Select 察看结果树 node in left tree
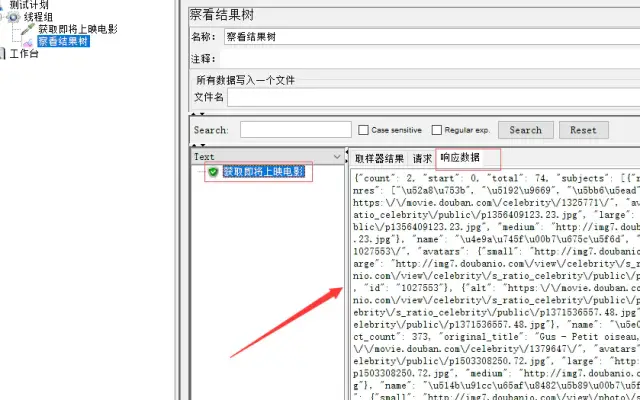Viewport: 640px width, 400px height. pos(63,41)
